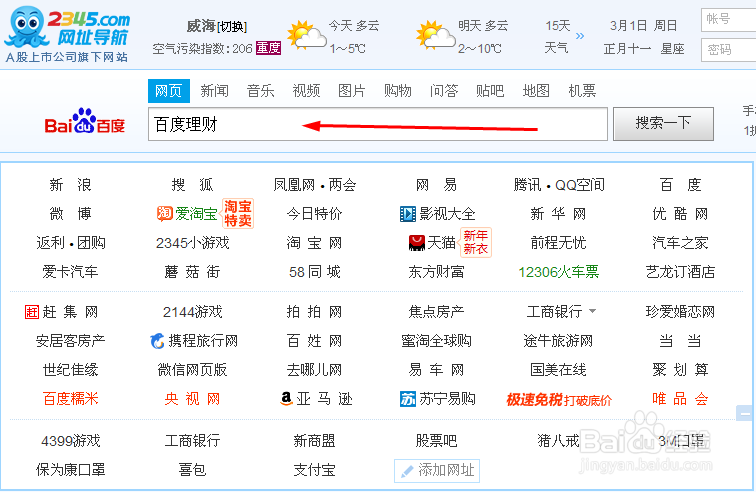Open the 12306火车票 link
This screenshot has height=492, width=756.
tap(558, 272)
